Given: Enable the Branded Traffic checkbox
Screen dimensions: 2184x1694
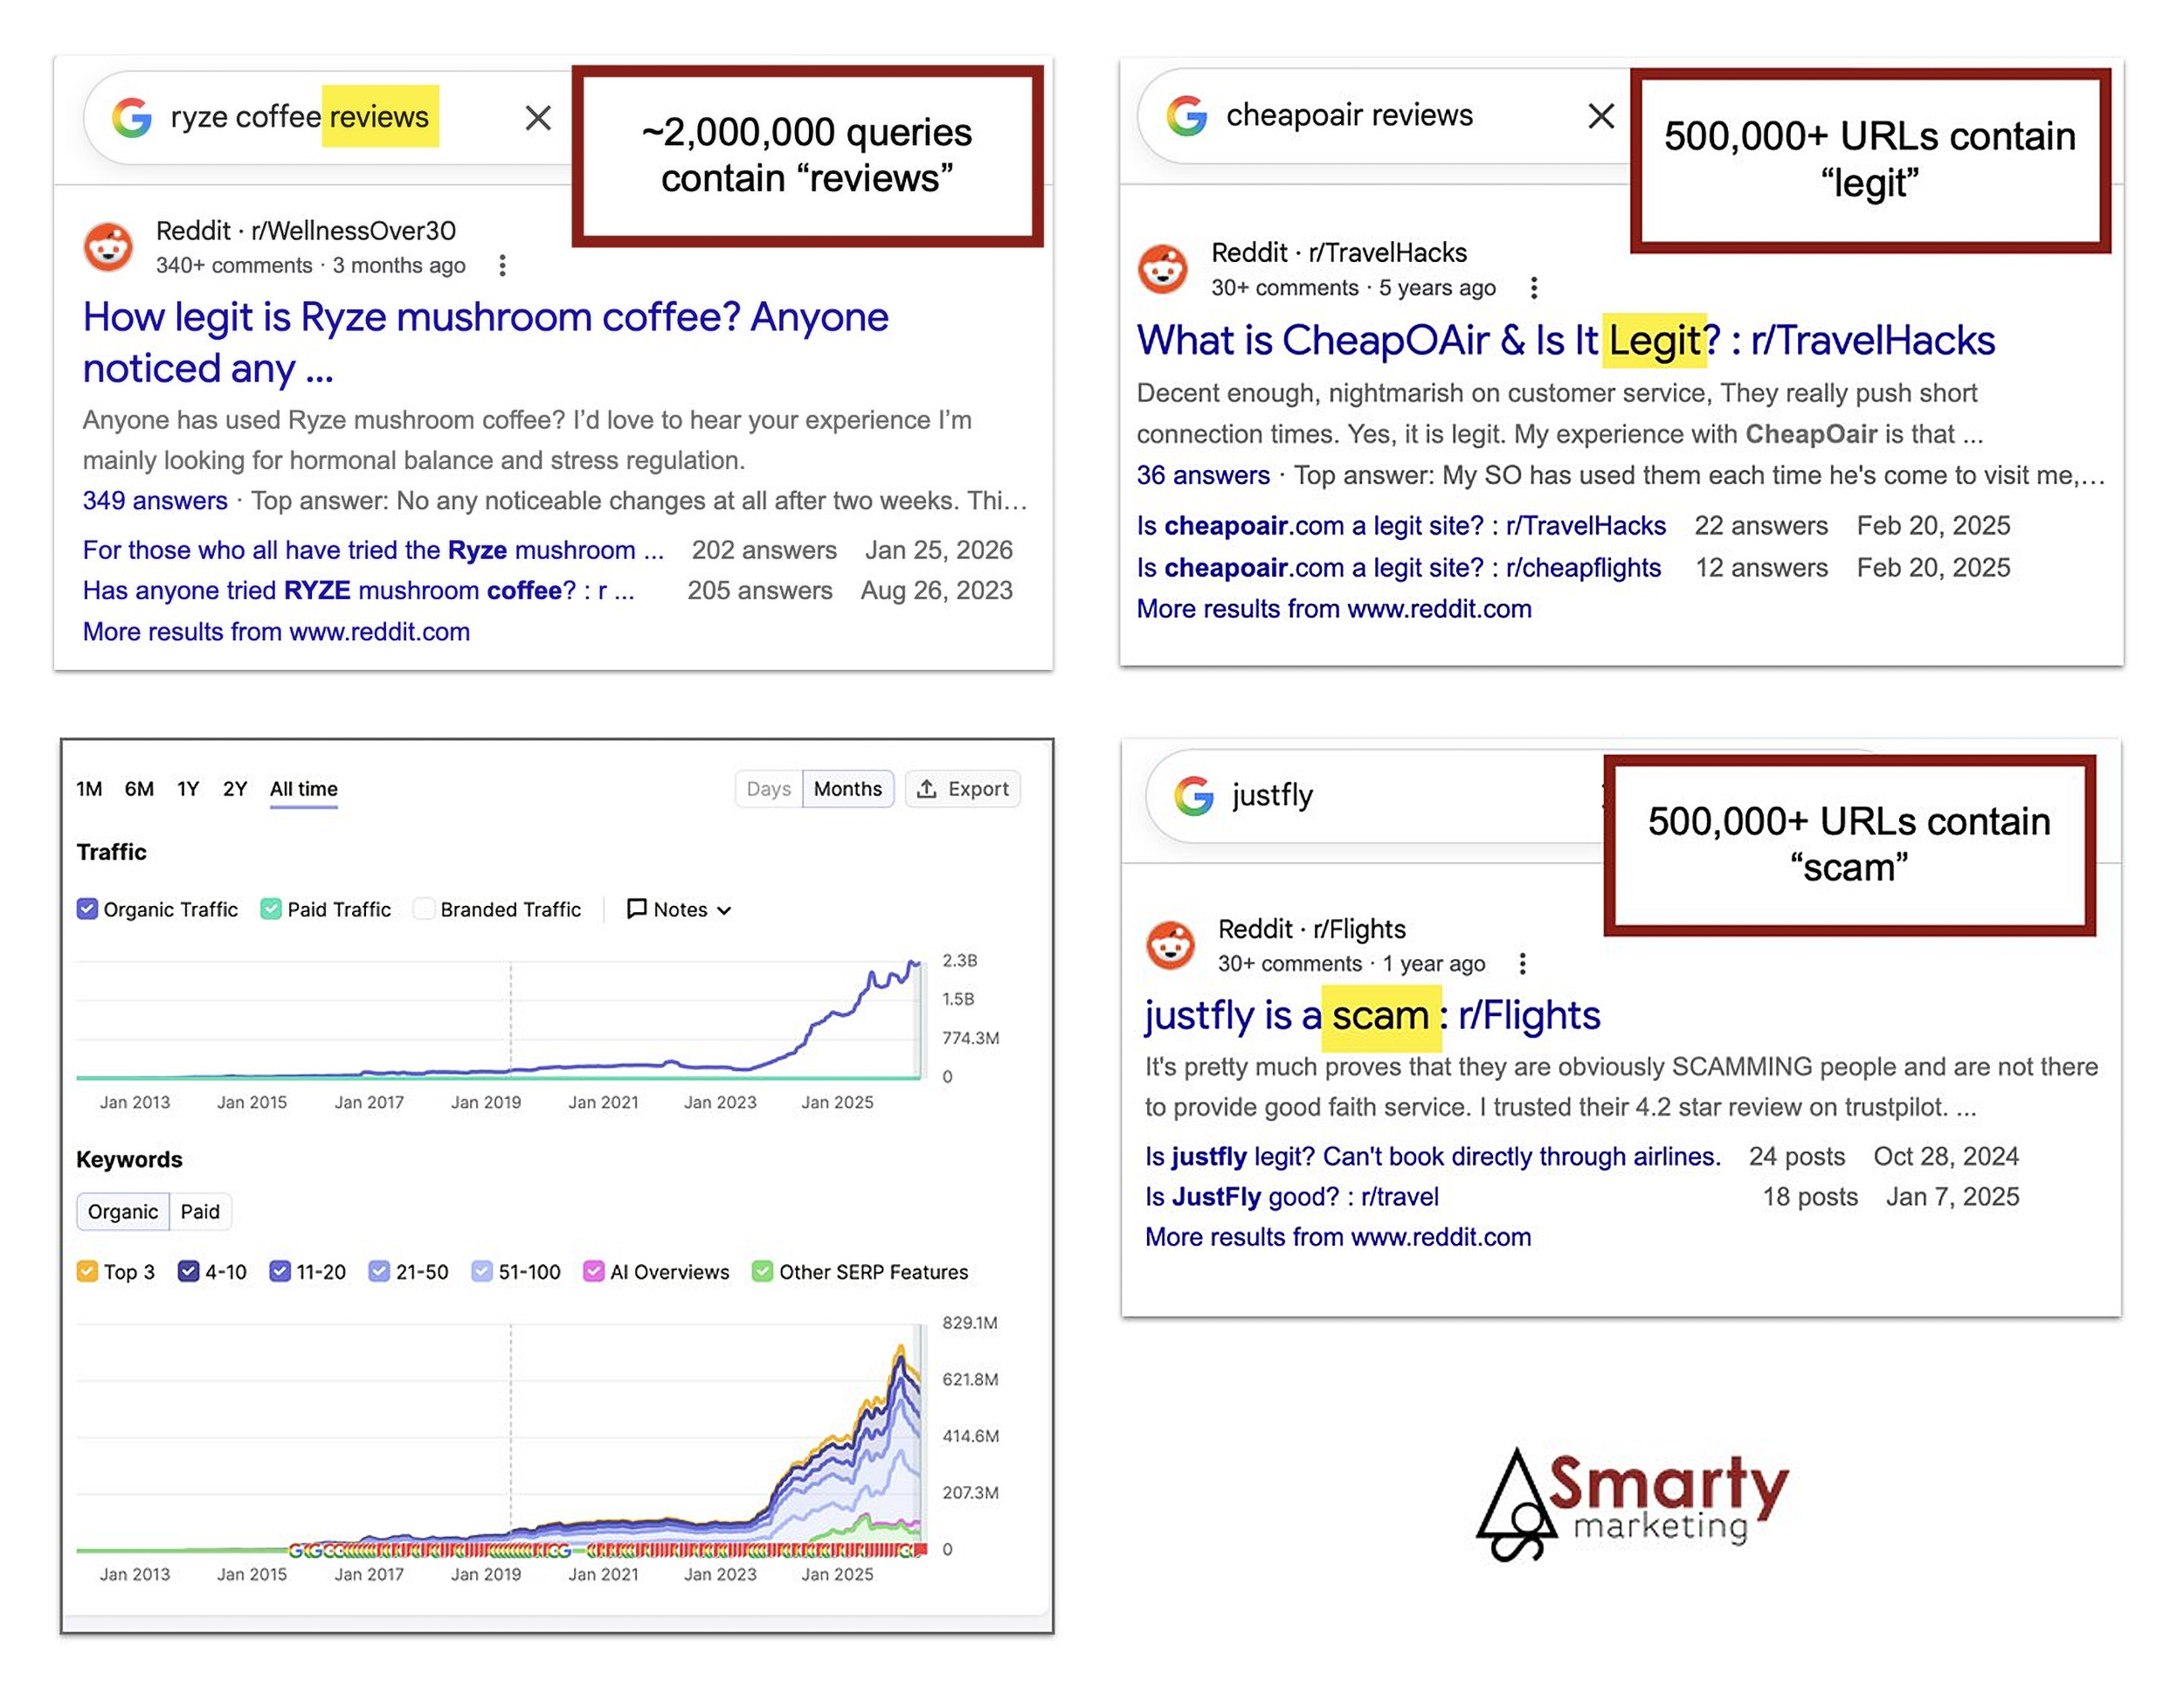Looking at the screenshot, I should (424, 908).
